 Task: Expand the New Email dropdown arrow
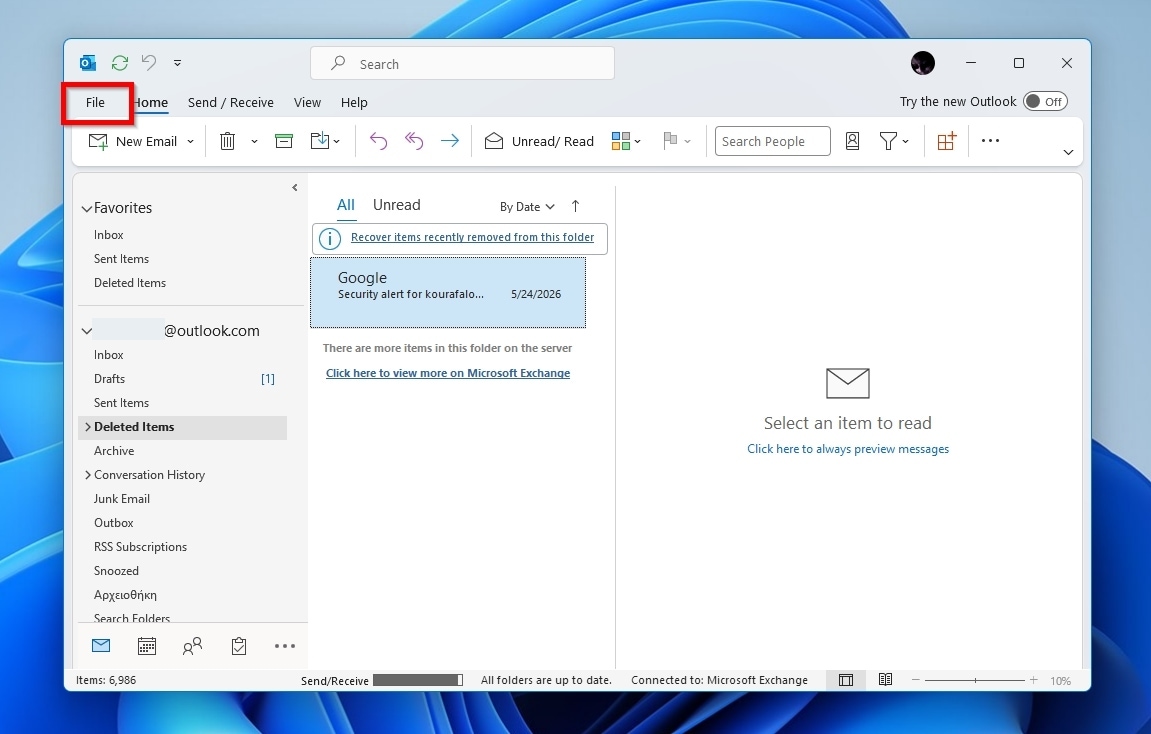(190, 142)
